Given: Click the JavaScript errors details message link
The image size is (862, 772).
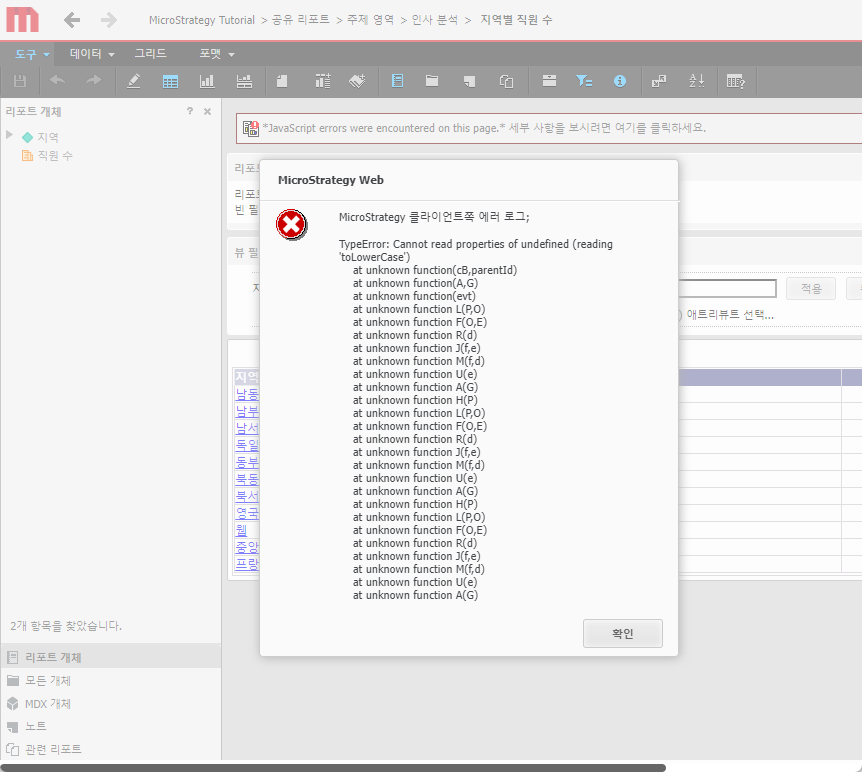Looking at the screenshot, I should pyautogui.click(x=484, y=128).
